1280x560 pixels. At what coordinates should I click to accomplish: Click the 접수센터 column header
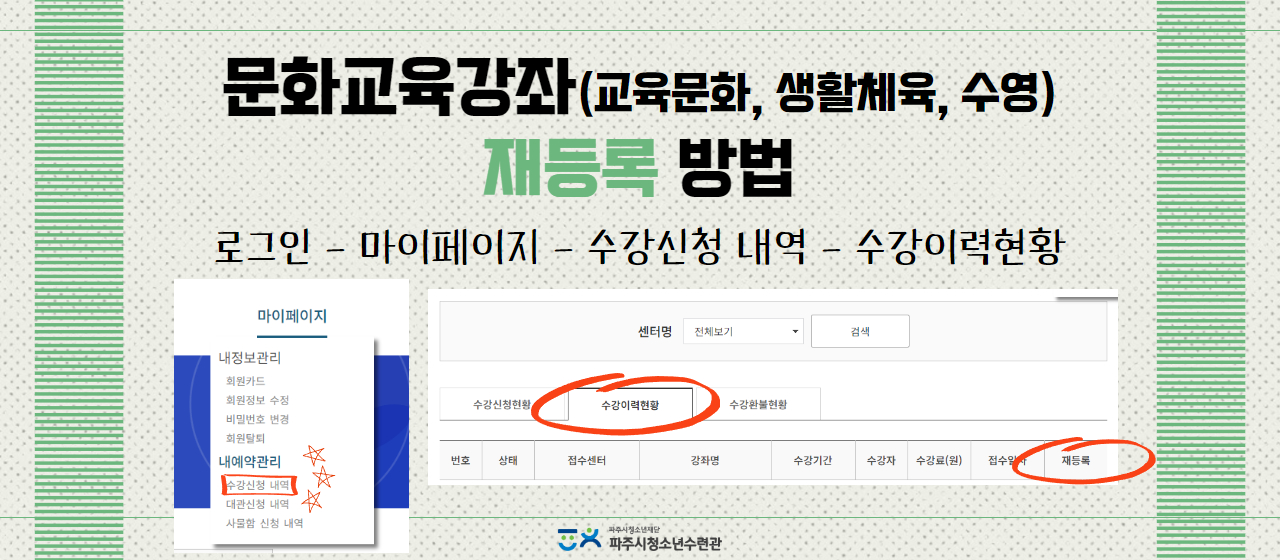click(x=587, y=462)
